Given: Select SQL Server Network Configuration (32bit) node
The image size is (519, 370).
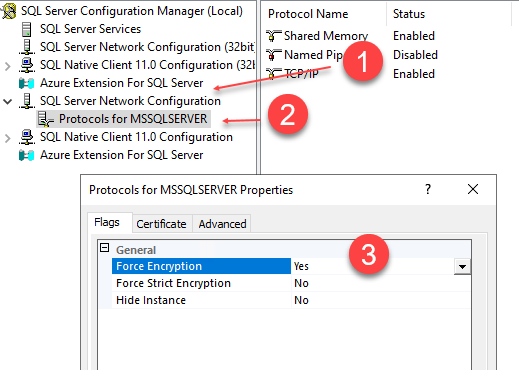Looking at the screenshot, I should 147,47.
